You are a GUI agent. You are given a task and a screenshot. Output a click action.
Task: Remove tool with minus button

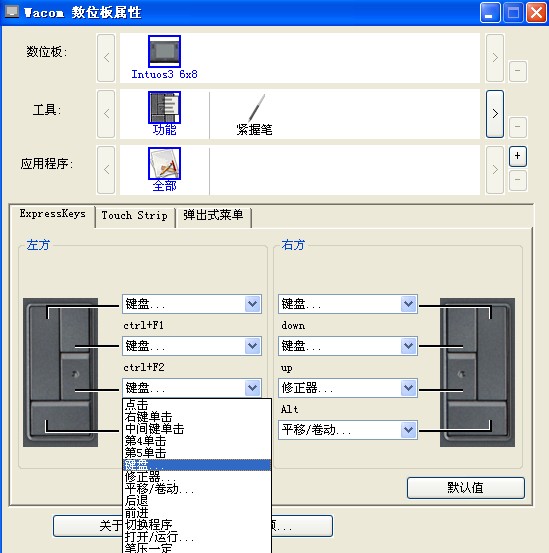tap(518, 127)
